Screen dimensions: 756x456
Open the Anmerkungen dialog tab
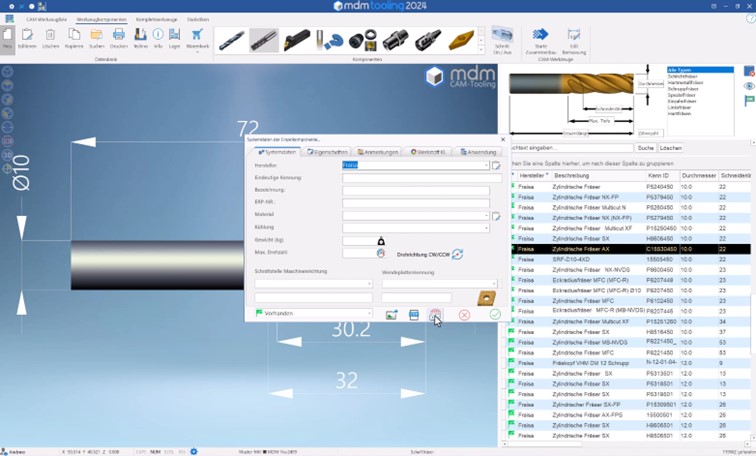(x=378, y=152)
